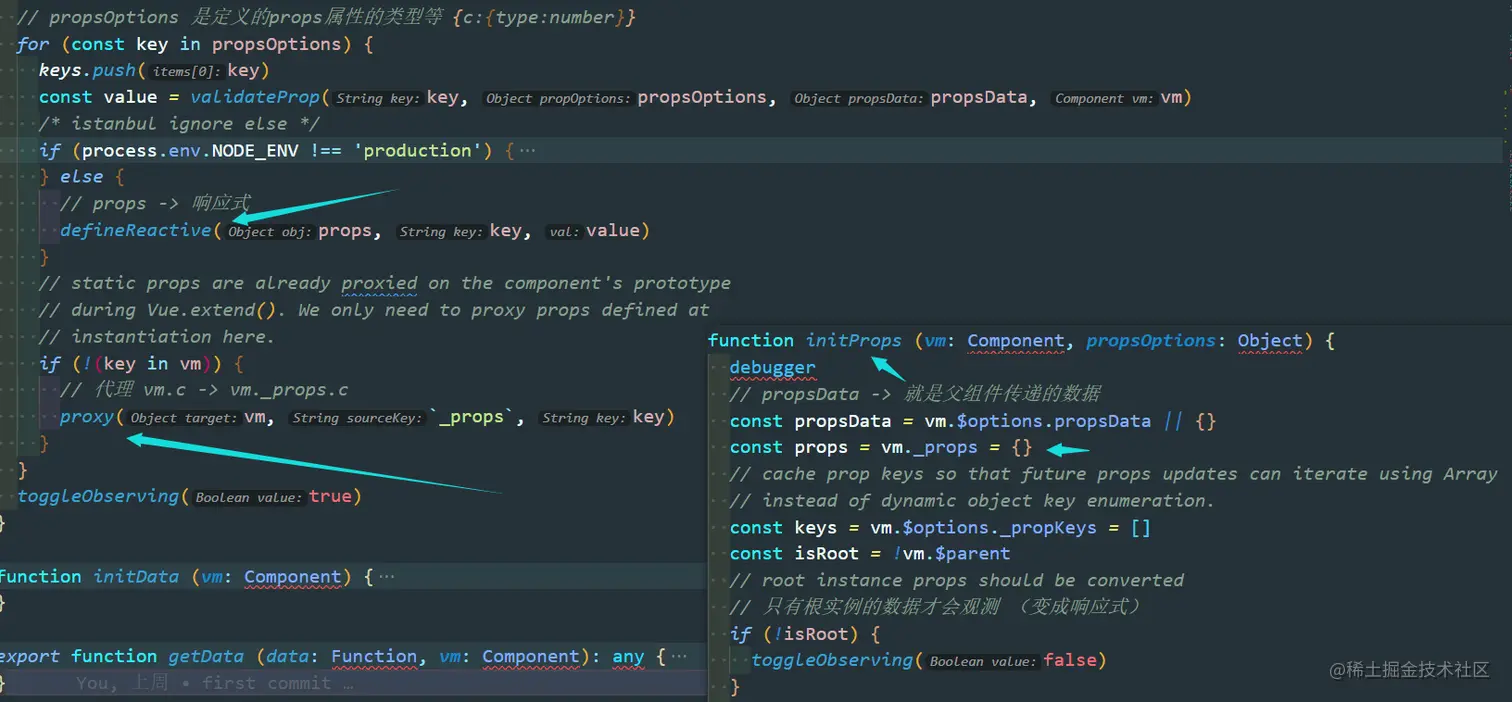The width and height of the screenshot is (1512, 702).
Task: Click the 'for (const key in propsOptions)' line
Action: point(196,44)
